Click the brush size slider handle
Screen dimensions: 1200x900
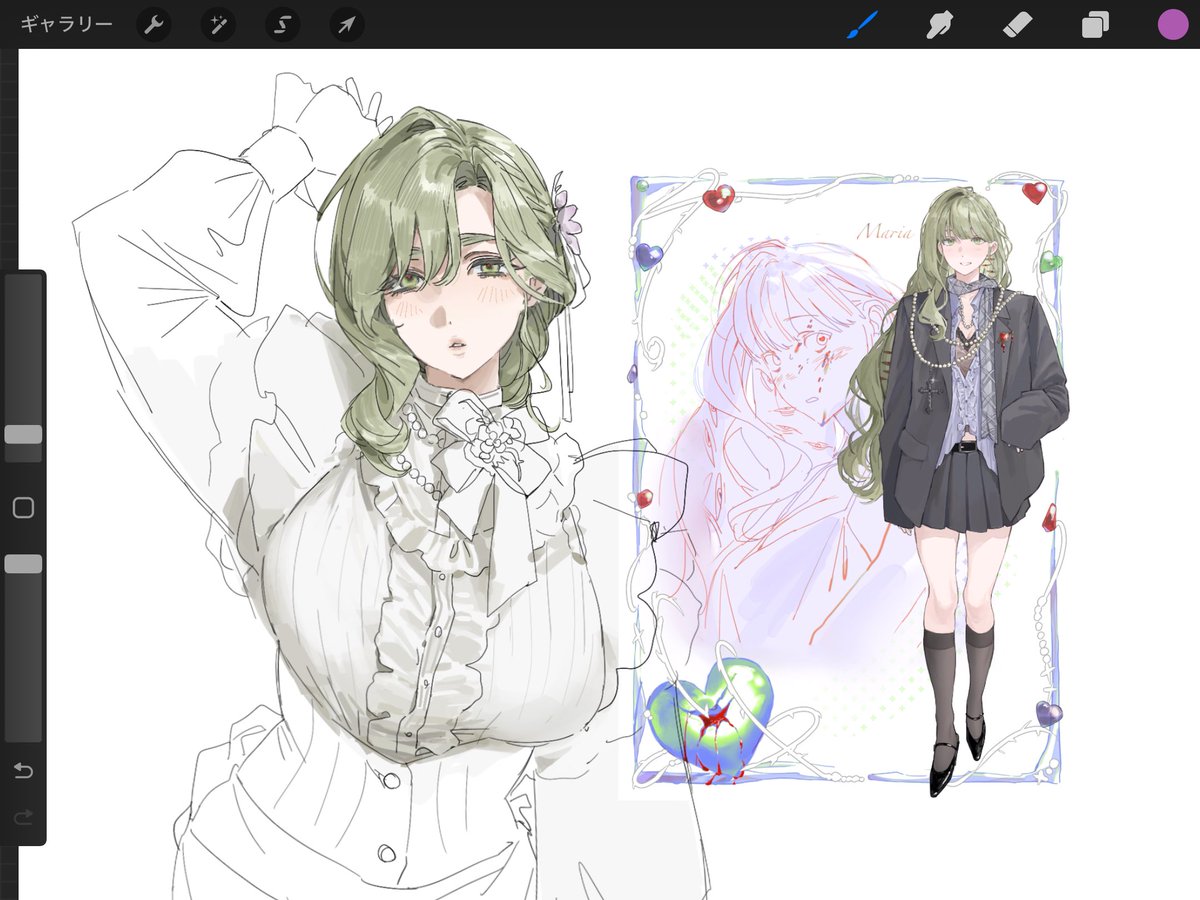click(x=23, y=434)
